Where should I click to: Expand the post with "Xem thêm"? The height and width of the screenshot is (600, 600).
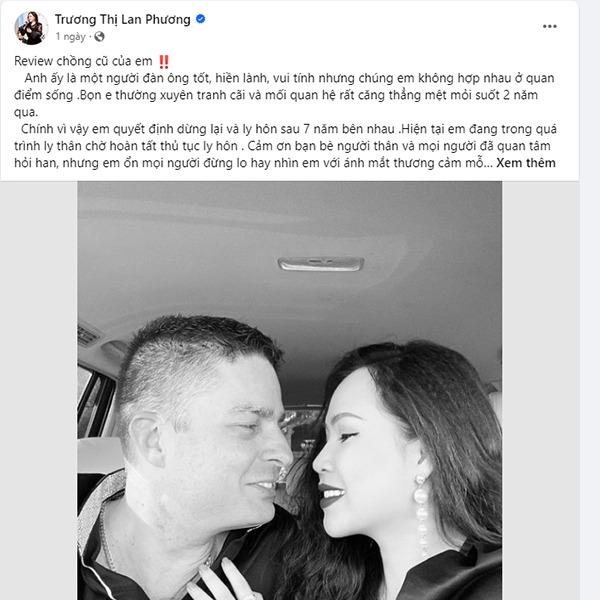click(526, 163)
